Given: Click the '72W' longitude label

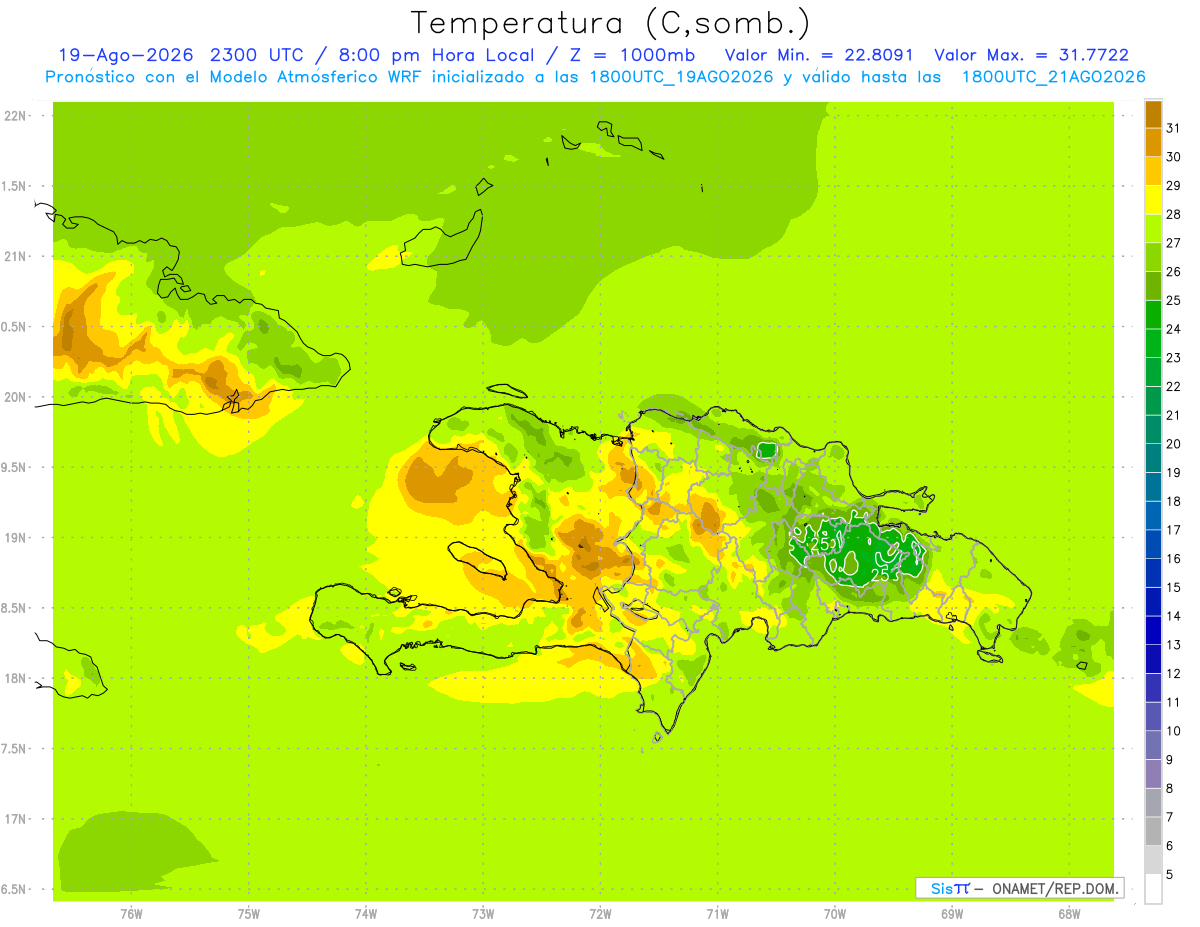Looking at the screenshot, I should click(600, 913).
